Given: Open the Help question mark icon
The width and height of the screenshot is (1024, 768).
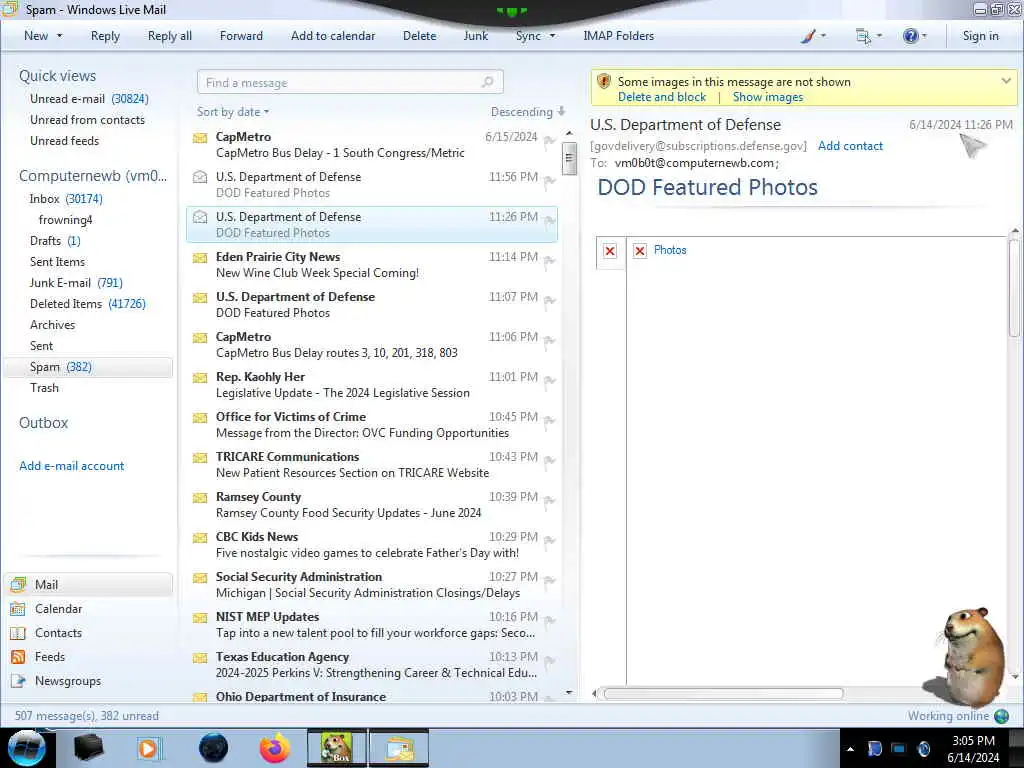Looking at the screenshot, I should tap(910, 36).
